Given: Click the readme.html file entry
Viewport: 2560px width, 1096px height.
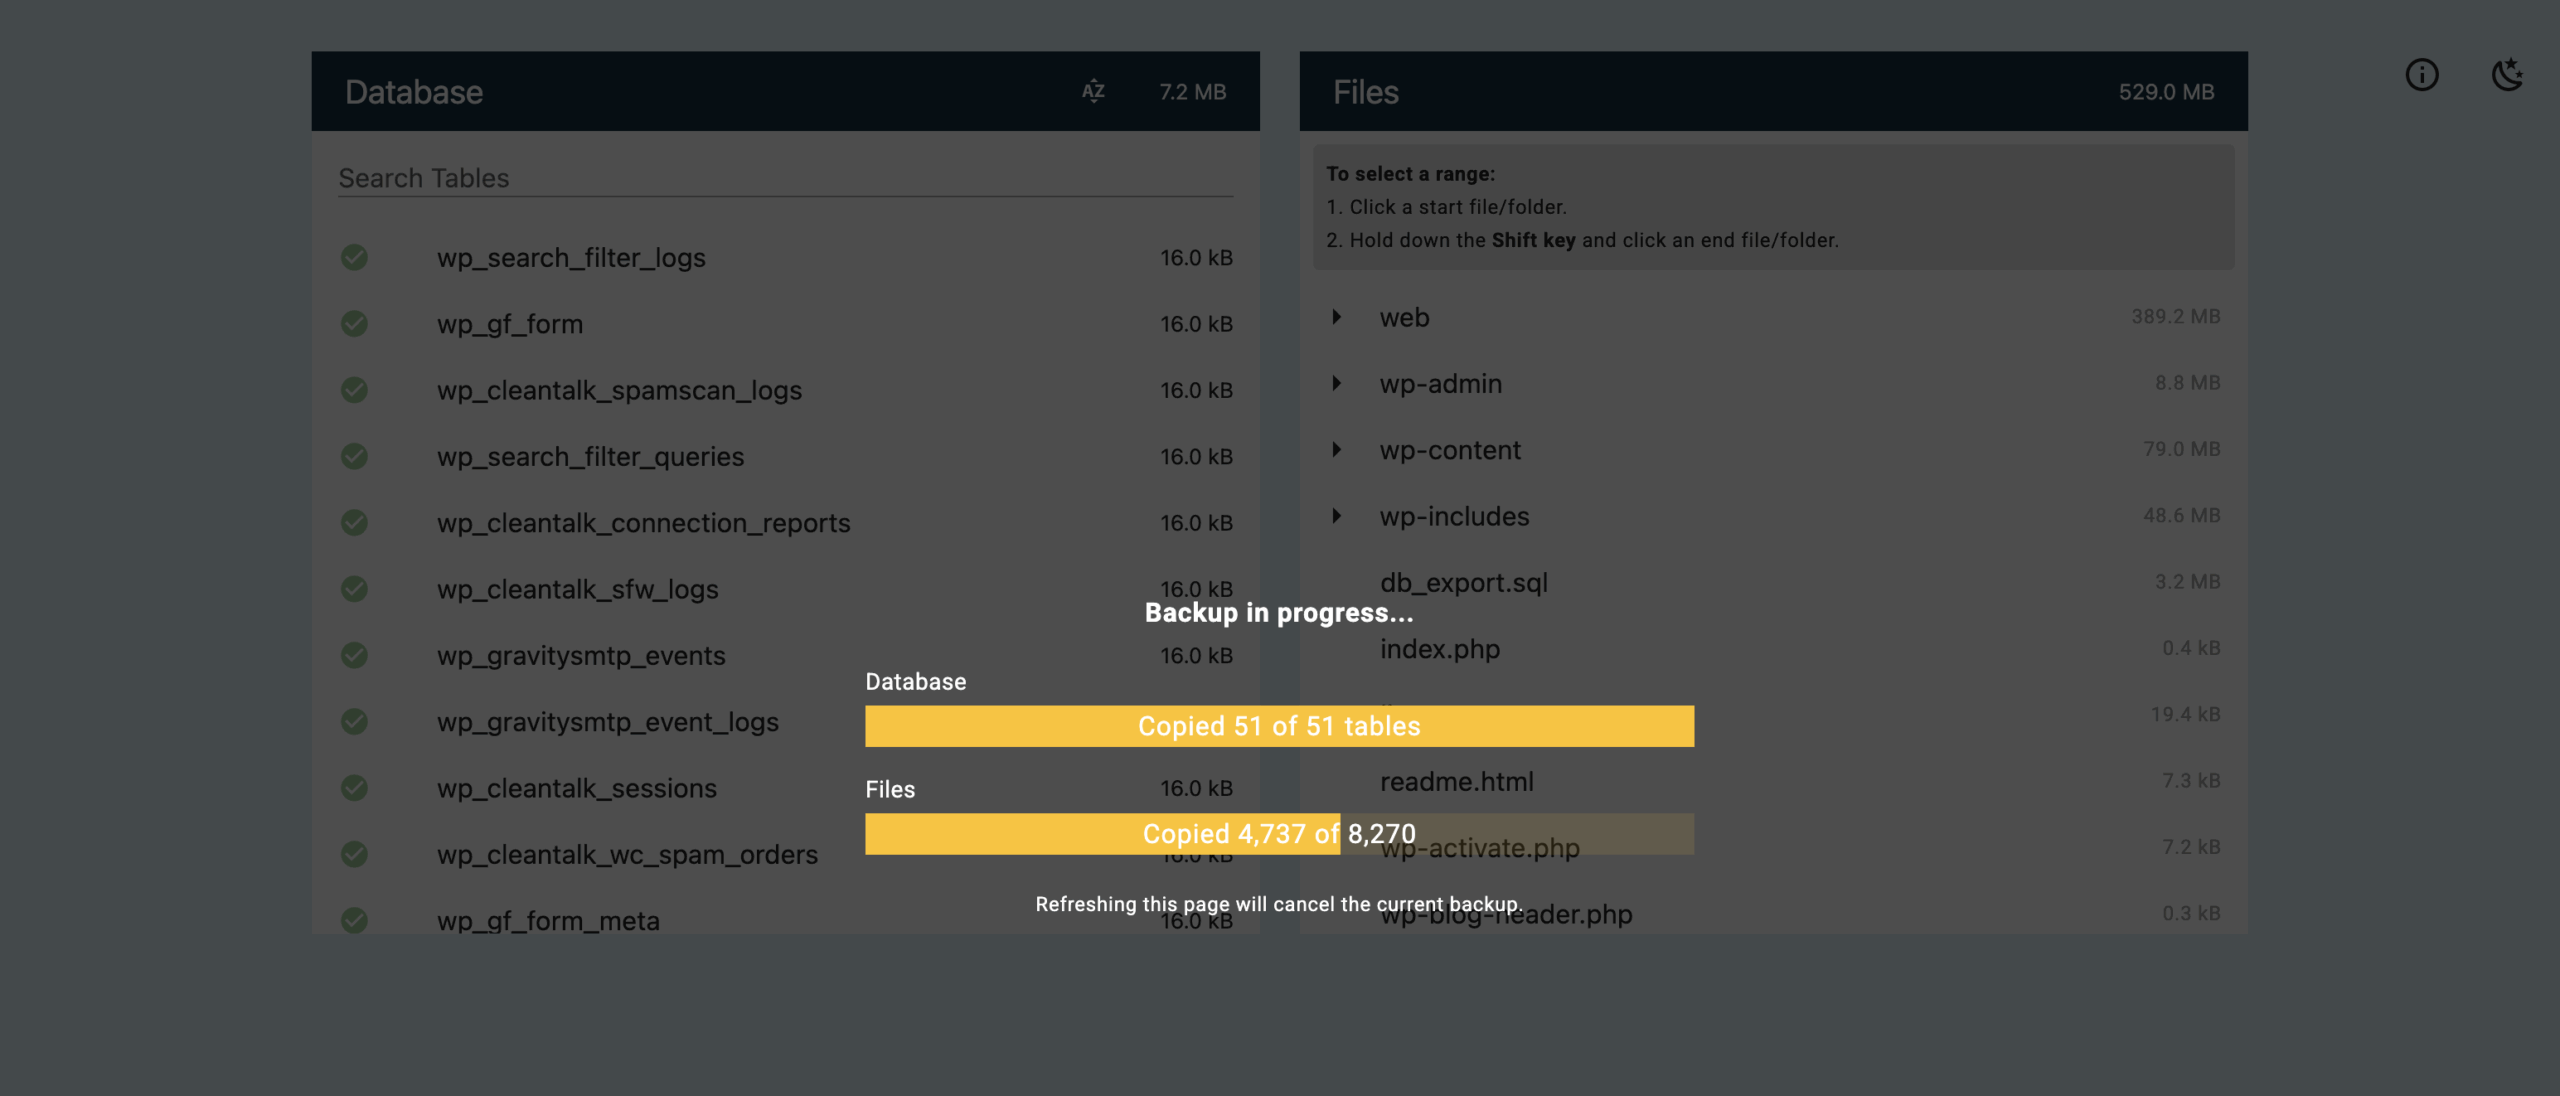Looking at the screenshot, I should (1456, 782).
